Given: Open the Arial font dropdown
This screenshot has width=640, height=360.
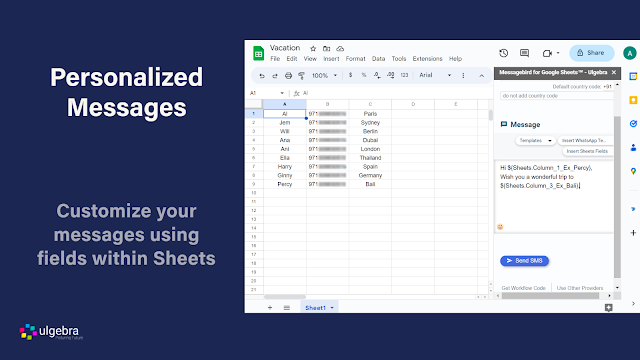Looking at the screenshot, I should pyautogui.click(x=435, y=75).
